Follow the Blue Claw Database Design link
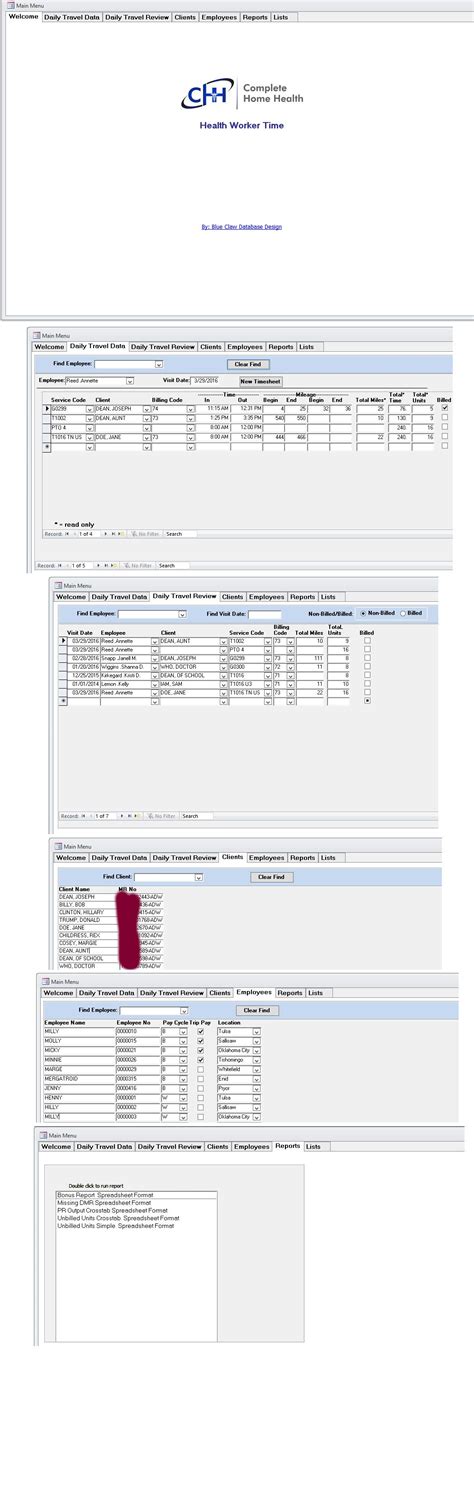 [x=241, y=226]
